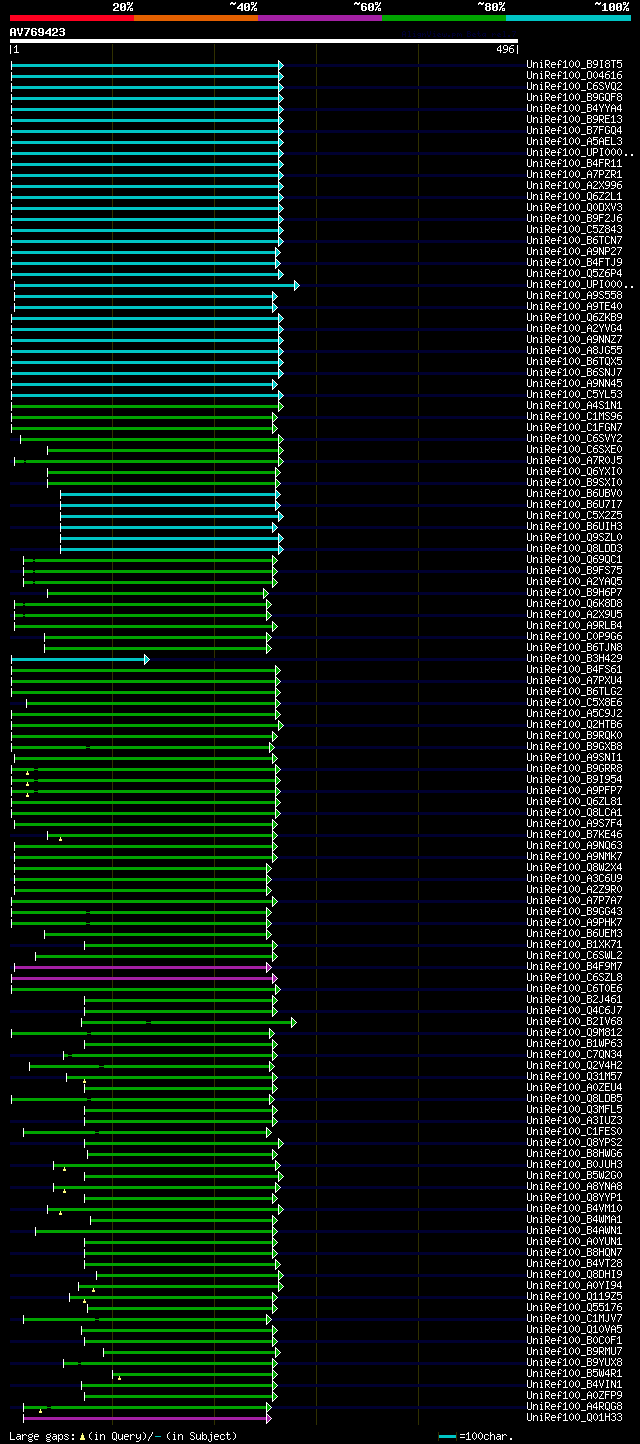Select the UniRef100_Q6ZKB9 label
Viewport: 640px width, 1444px height.
tap(574, 317)
